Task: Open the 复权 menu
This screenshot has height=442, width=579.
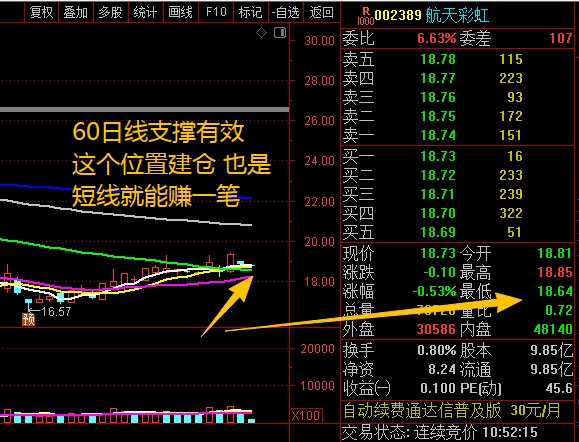Action: pyautogui.click(x=41, y=13)
